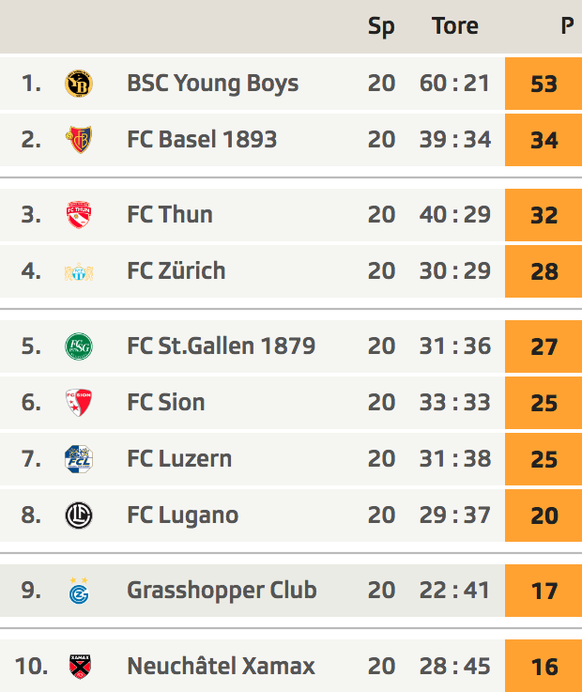Sort by the Sp column header
Screen dimensions: 582x692
pyautogui.click(x=381, y=26)
